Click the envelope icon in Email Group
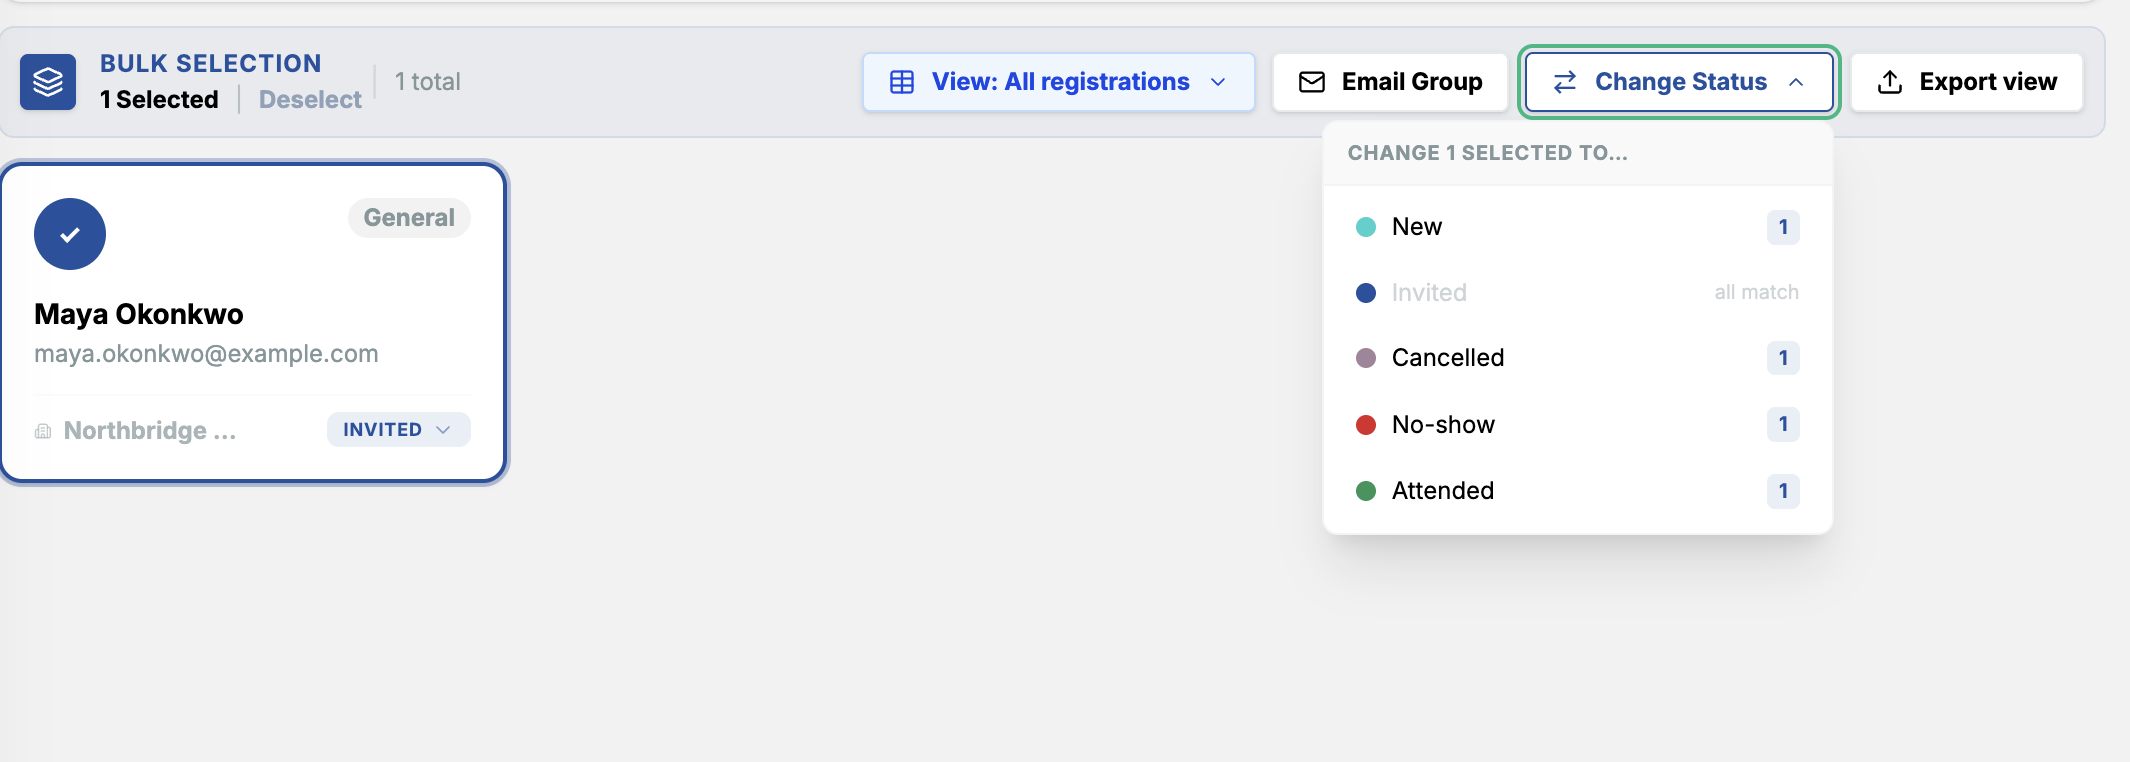This screenshot has height=762, width=2130. point(1312,82)
